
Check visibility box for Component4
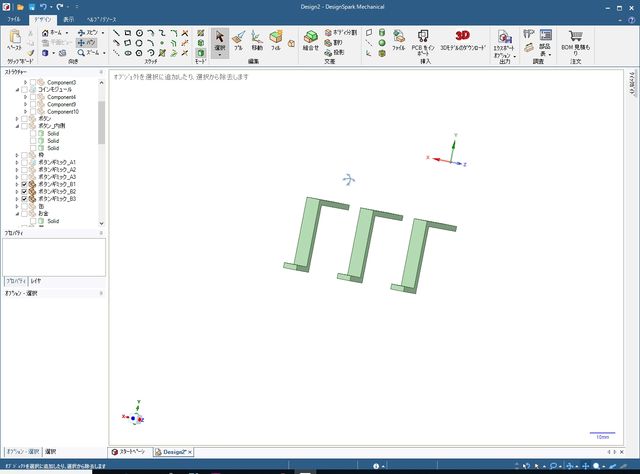33,97
